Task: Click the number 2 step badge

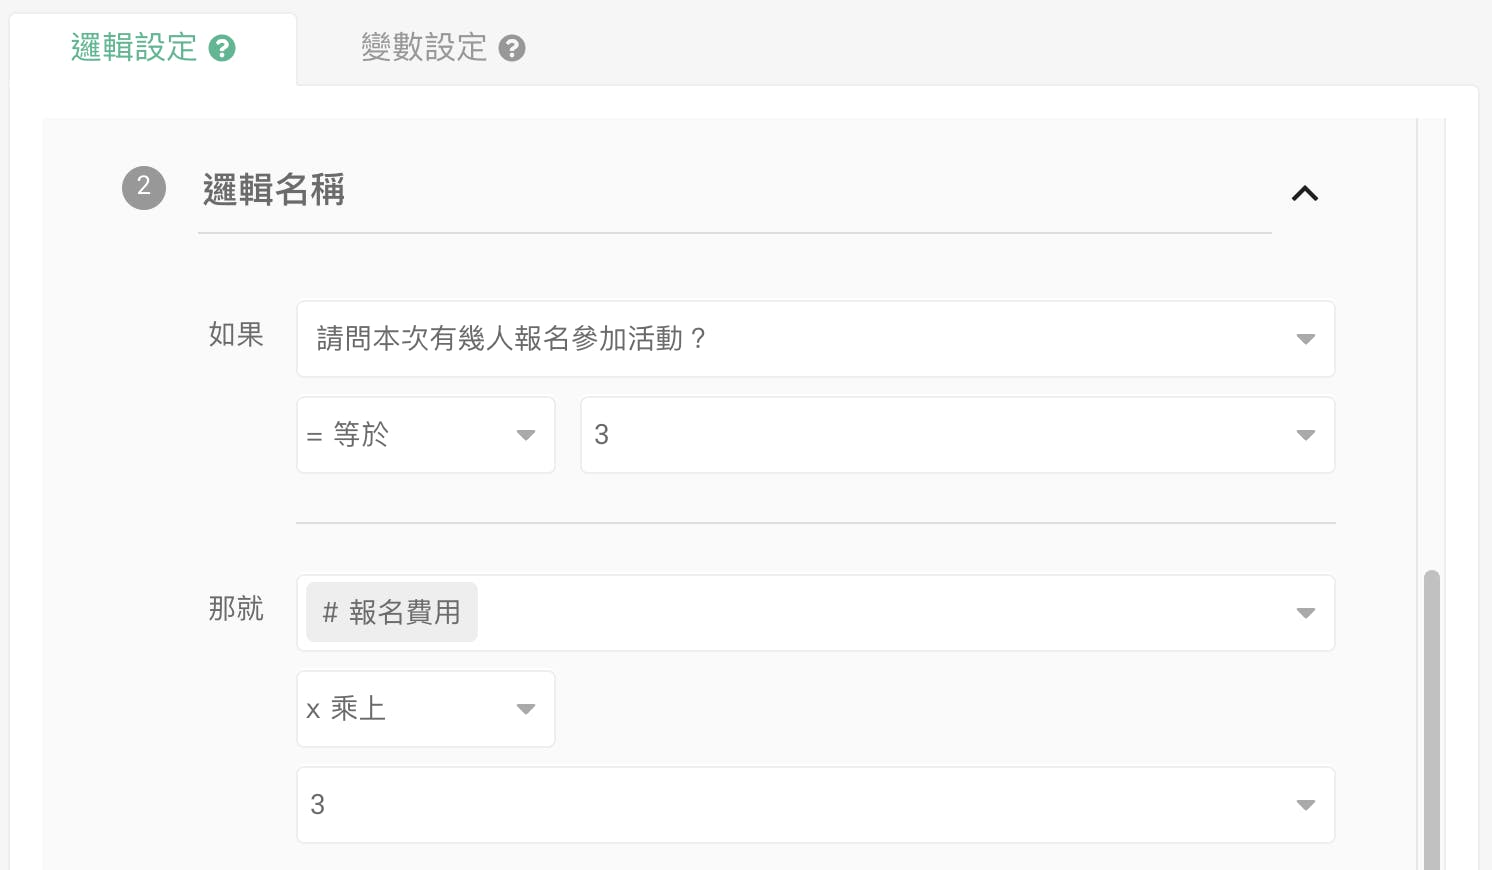Action: pos(144,187)
